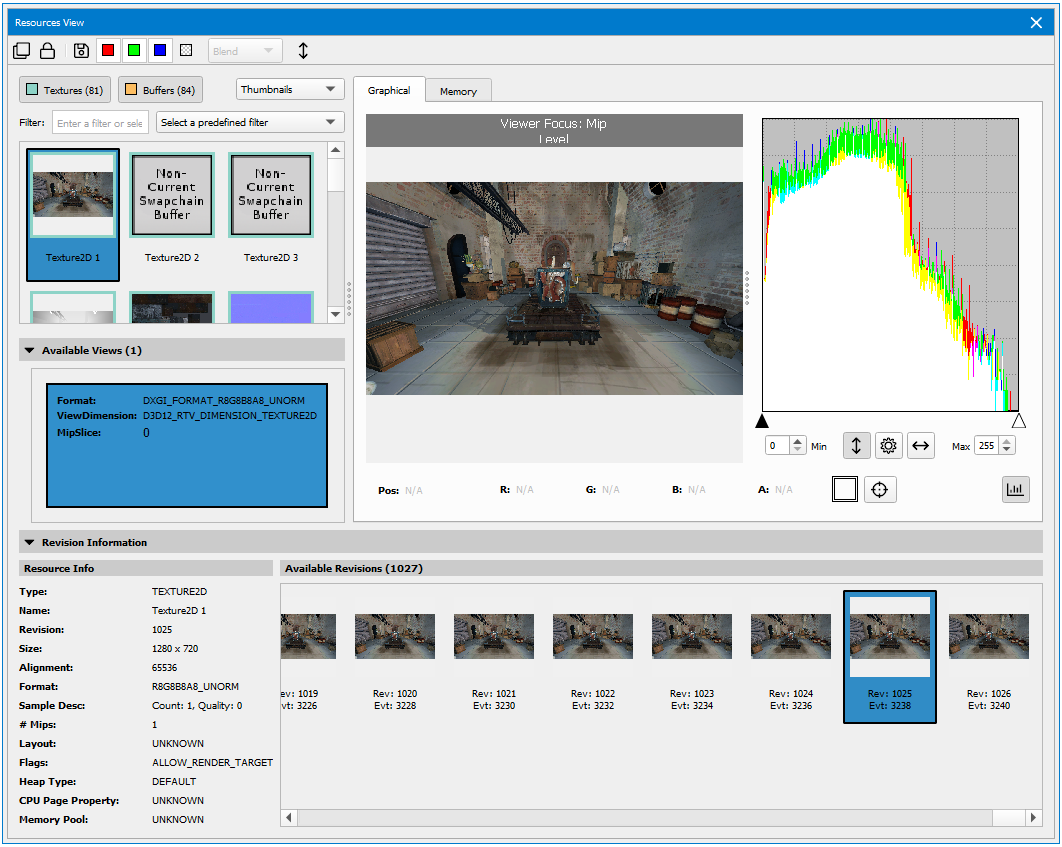Click the Textures (81) button

[65, 91]
